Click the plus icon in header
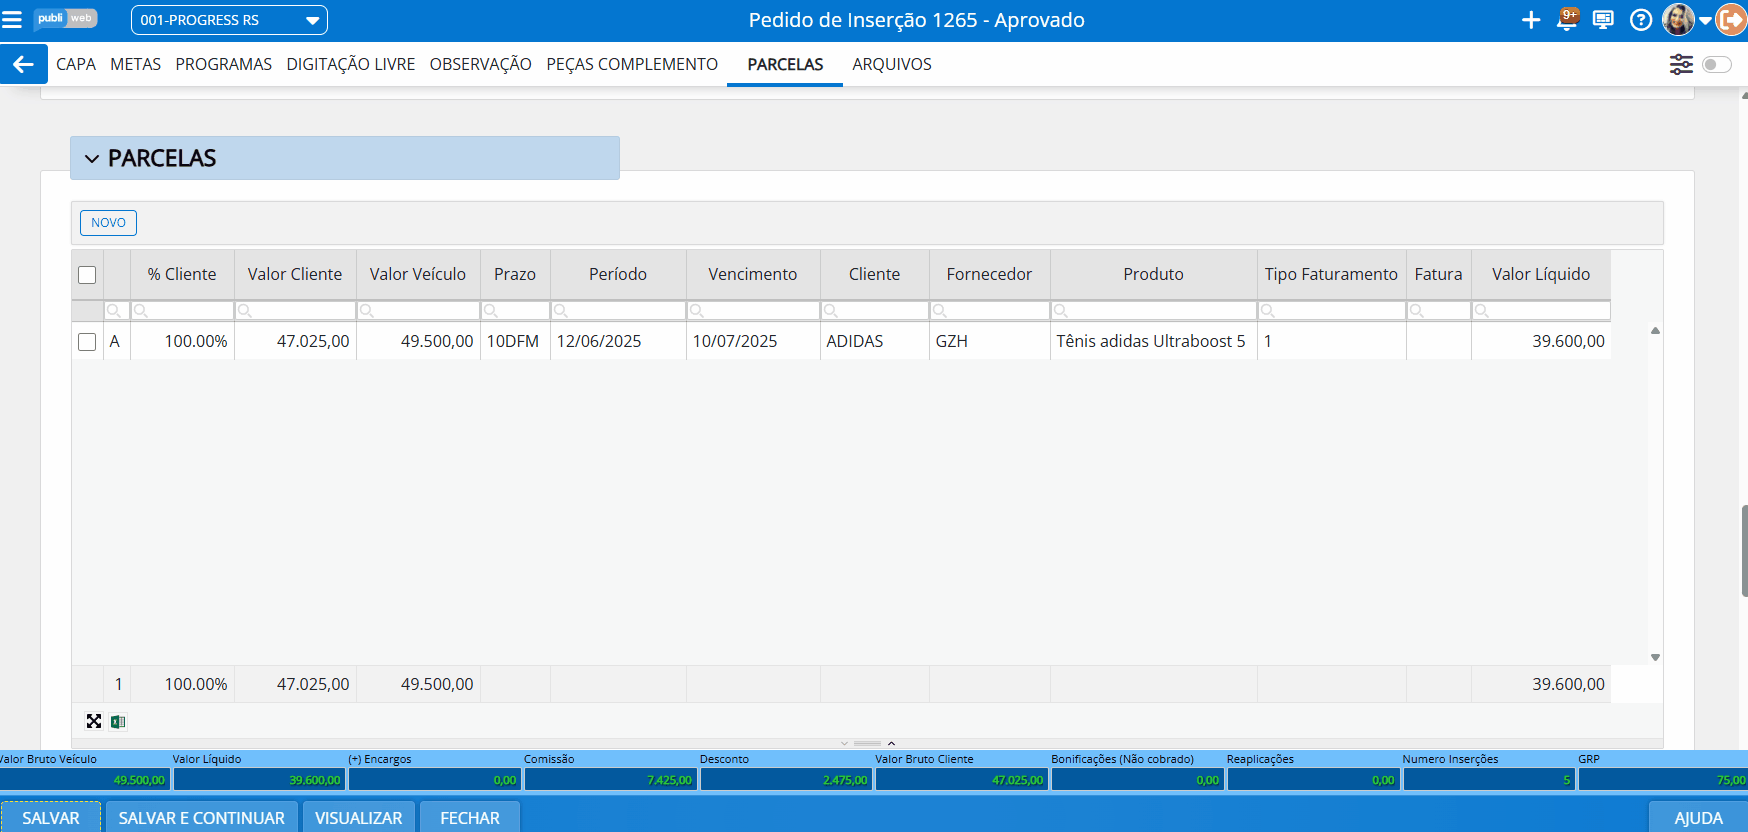Image resolution: width=1748 pixels, height=832 pixels. (1530, 20)
